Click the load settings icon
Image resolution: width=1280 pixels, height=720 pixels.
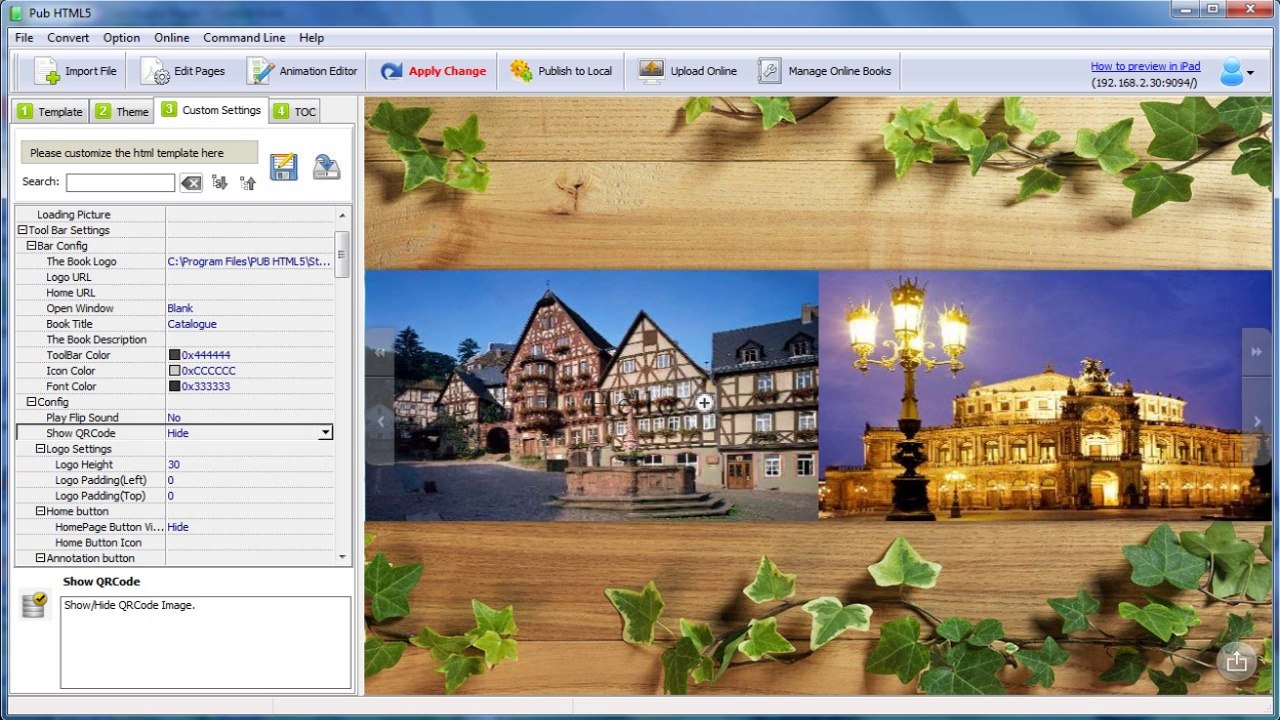point(326,167)
